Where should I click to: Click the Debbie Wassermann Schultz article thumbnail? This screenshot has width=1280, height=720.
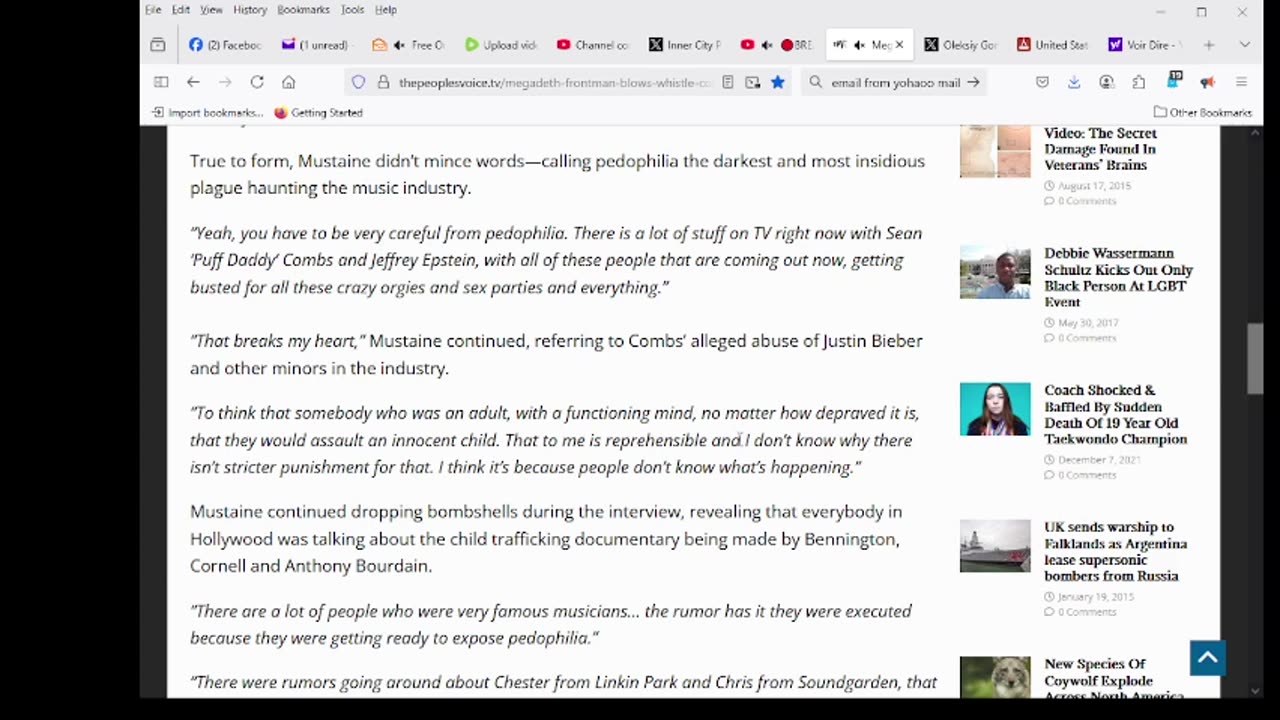(995, 272)
